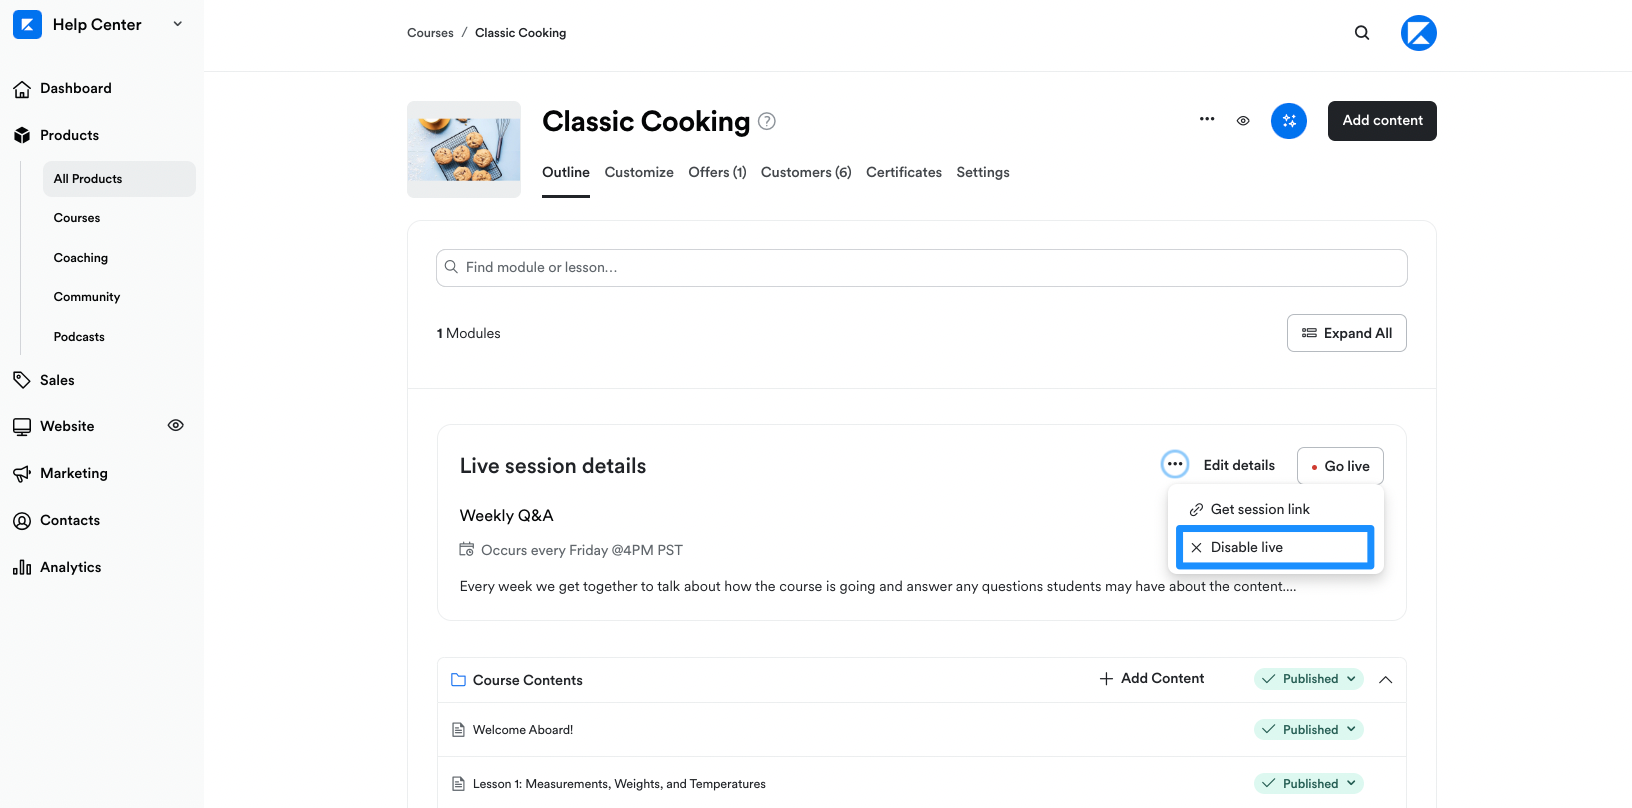Open the Dashboard home icon in sidebar
1632x808 pixels.
[x=22, y=89]
